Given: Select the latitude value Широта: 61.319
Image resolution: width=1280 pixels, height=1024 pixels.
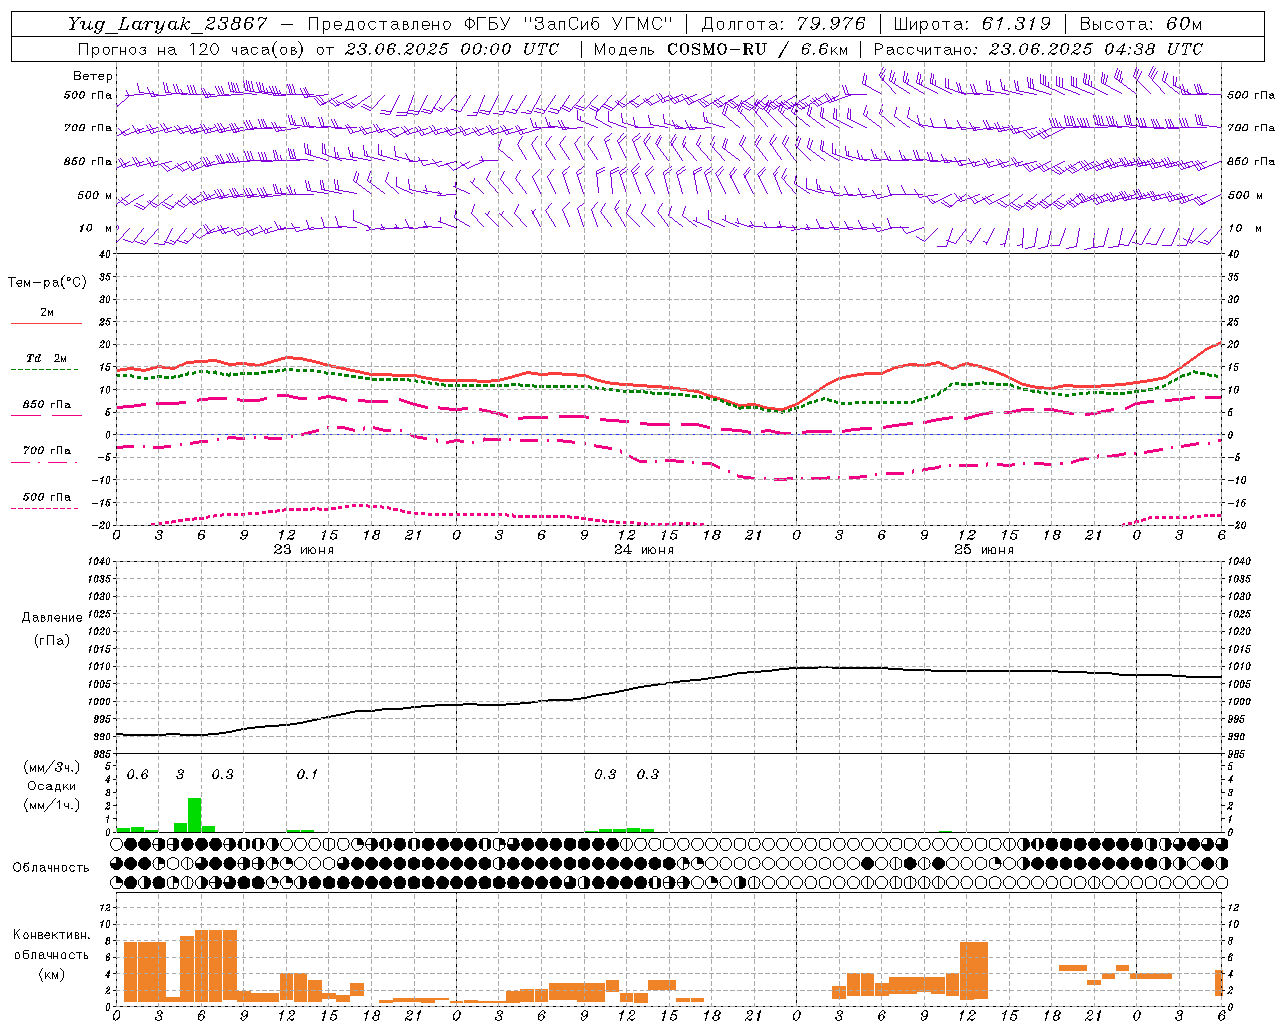Looking at the screenshot, I should point(972,24).
